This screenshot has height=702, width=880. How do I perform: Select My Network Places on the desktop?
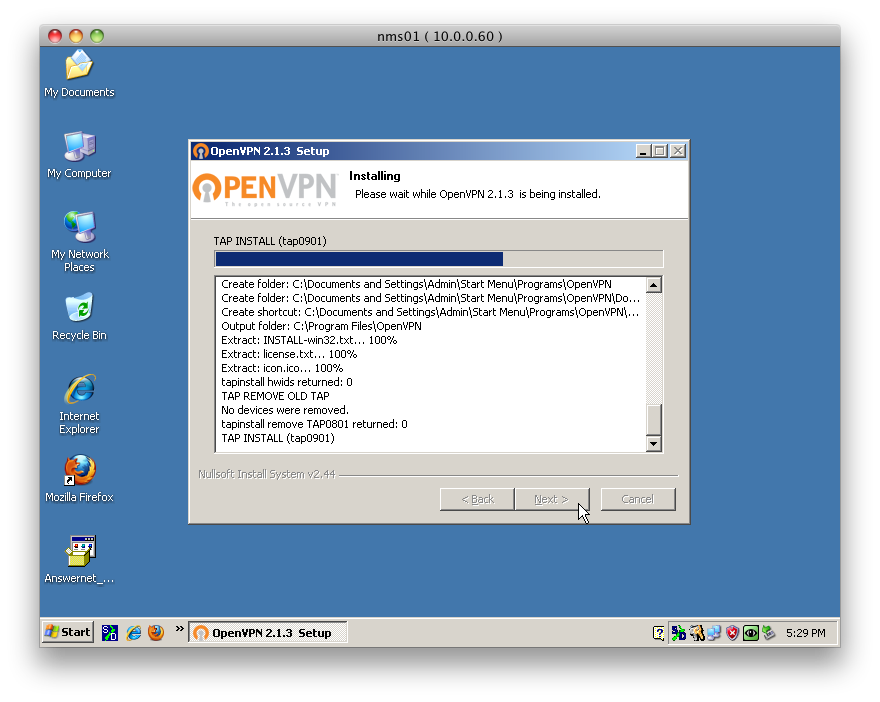(79, 242)
